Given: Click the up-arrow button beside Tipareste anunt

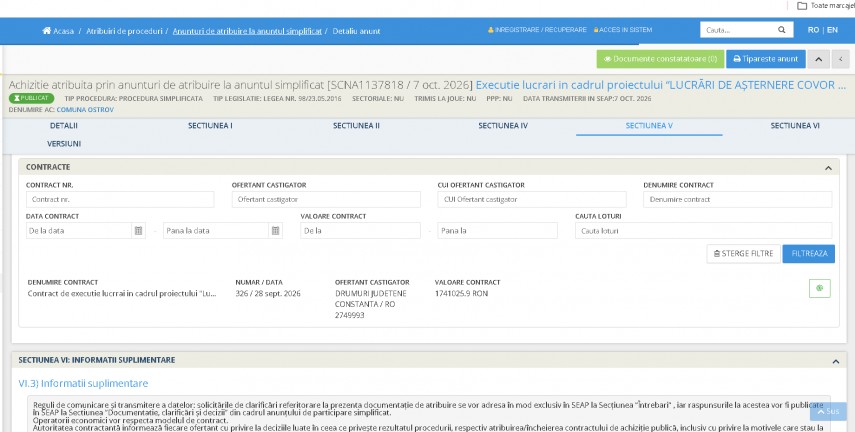Looking at the screenshot, I should pyautogui.click(x=818, y=59).
